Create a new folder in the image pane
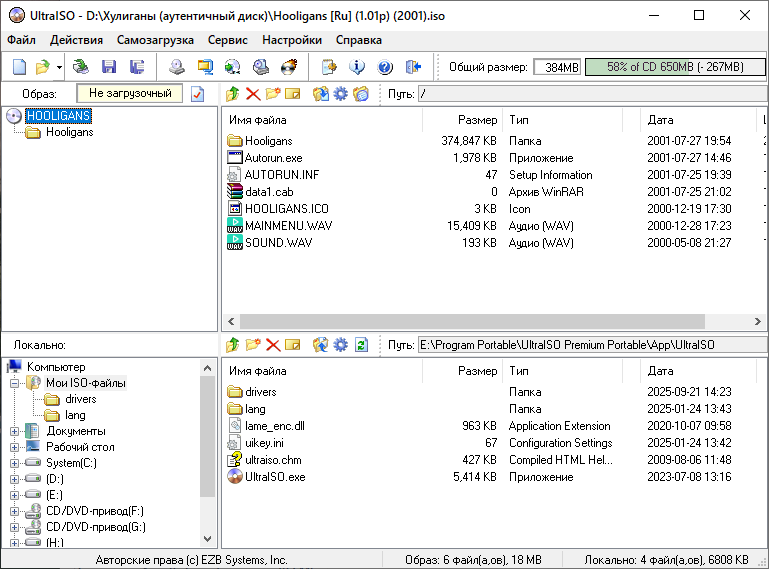769x569 pixels. coord(273,94)
